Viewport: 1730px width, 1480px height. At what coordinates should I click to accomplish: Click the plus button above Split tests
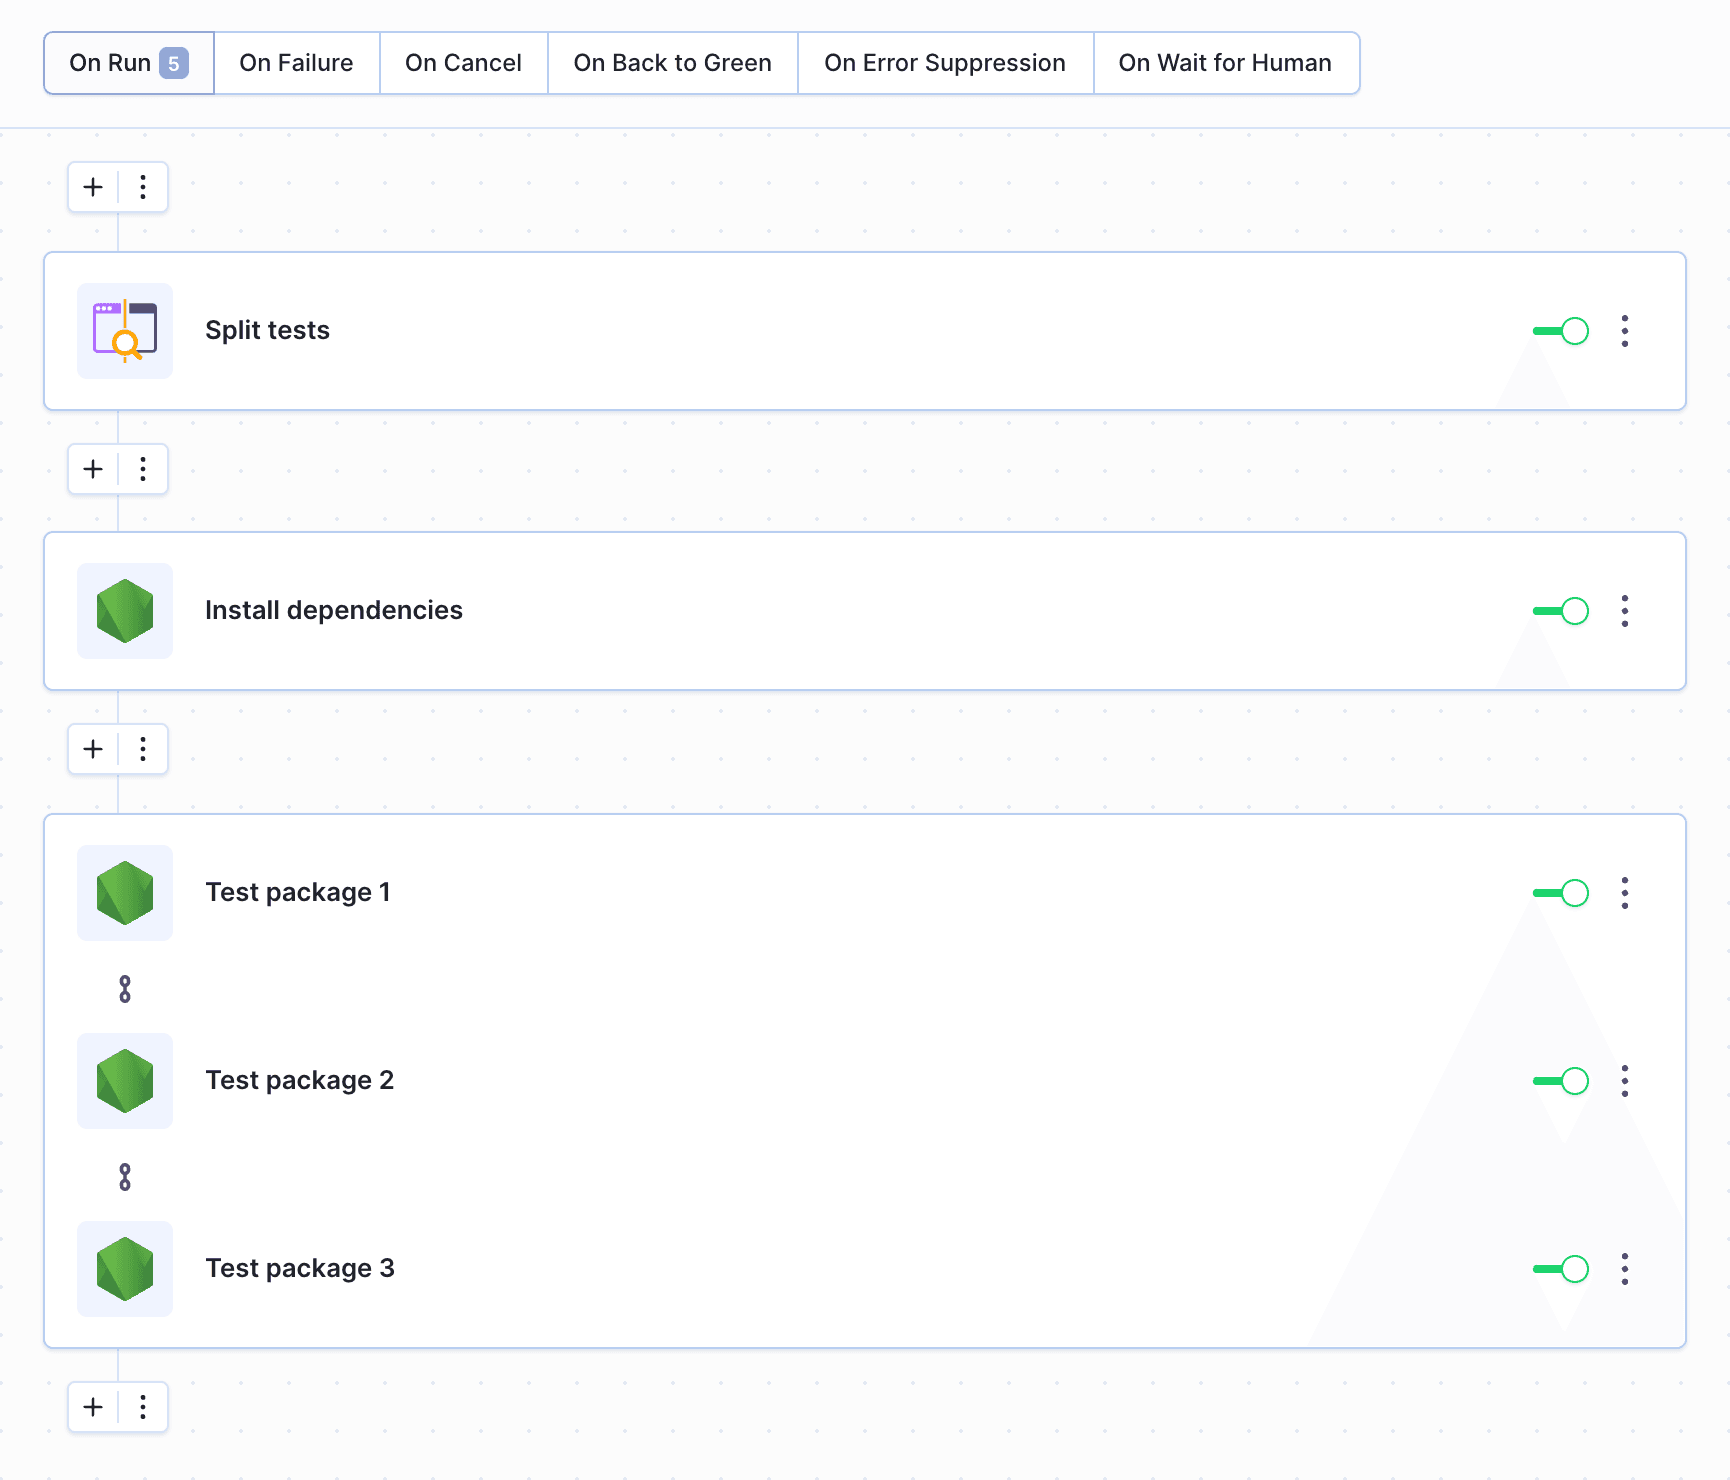92,187
